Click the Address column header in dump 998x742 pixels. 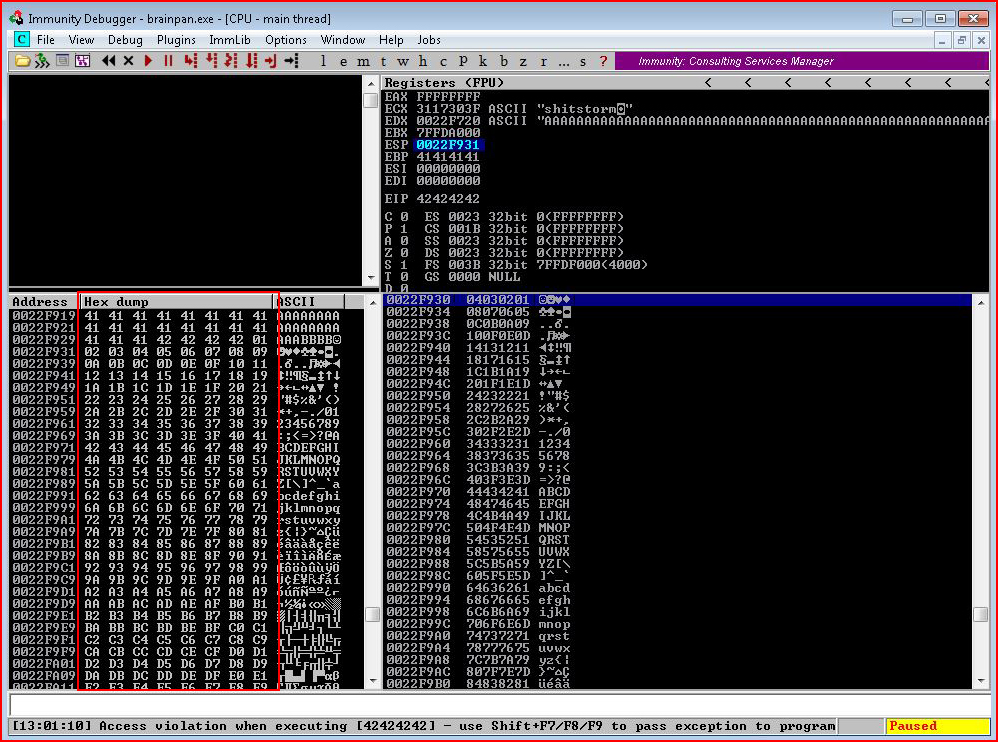click(44, 302)
